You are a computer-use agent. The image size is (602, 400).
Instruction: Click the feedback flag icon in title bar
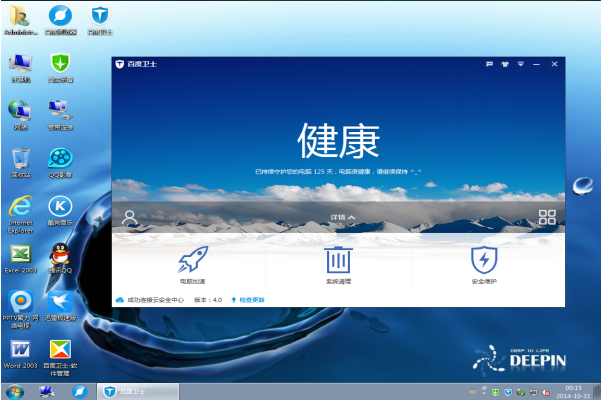point(489,64)
